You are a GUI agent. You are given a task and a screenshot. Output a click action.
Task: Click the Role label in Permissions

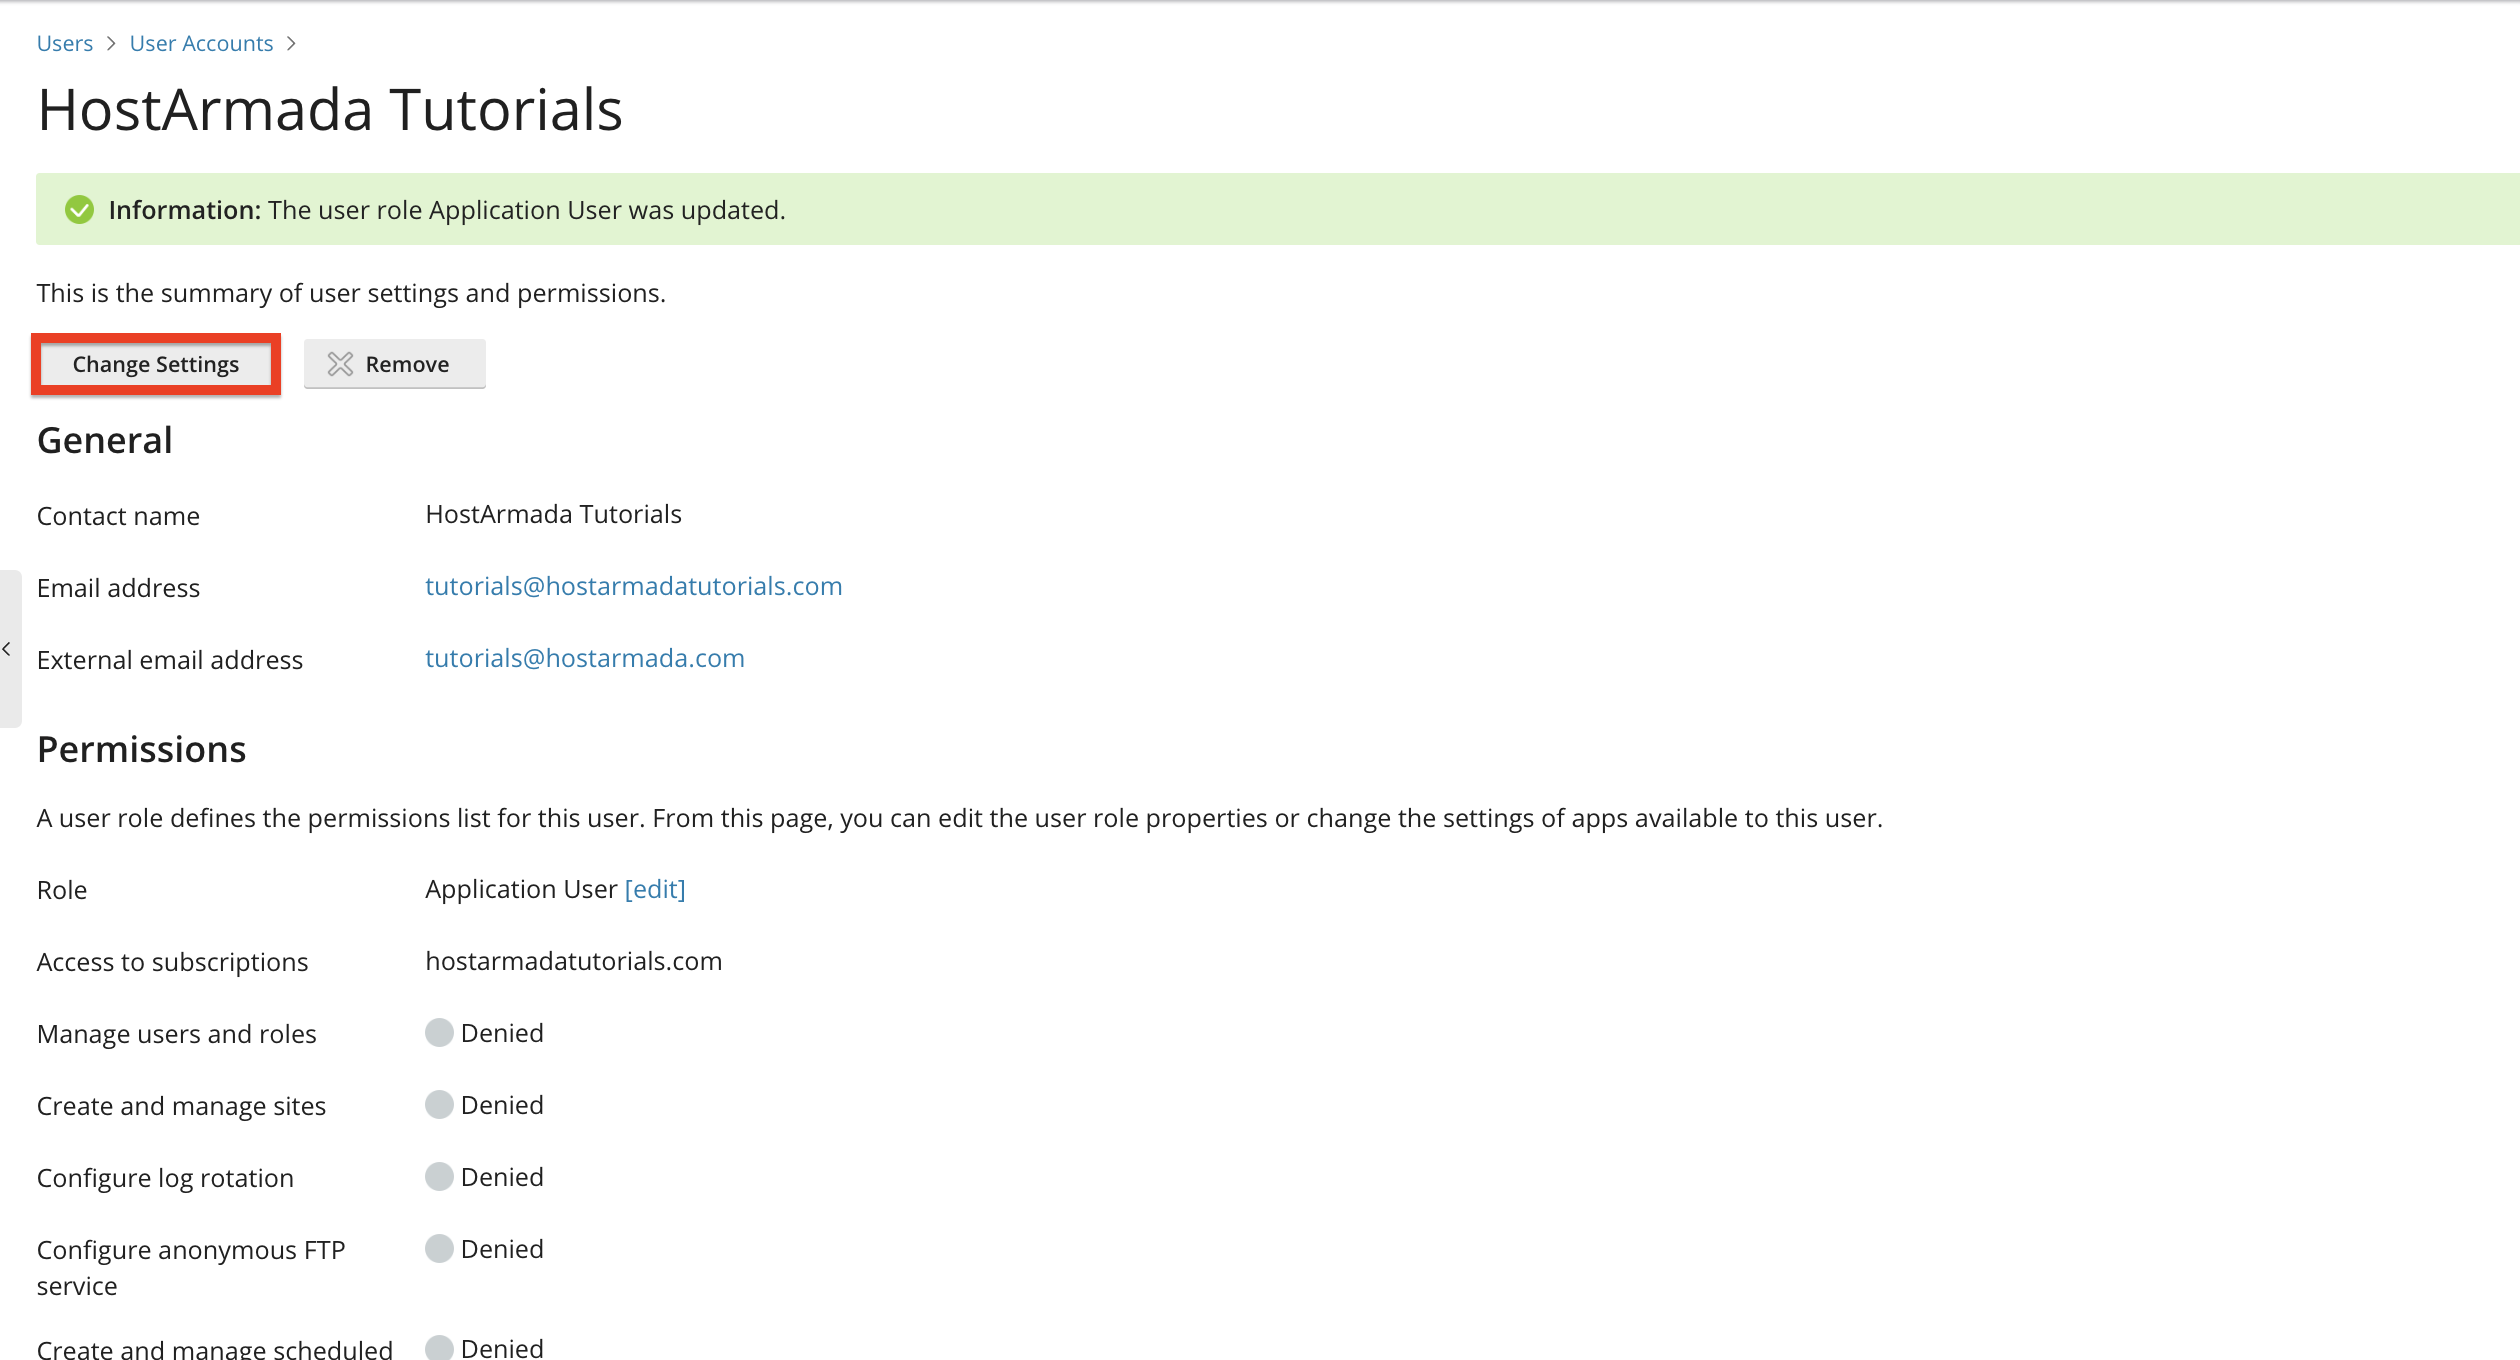(x=62, y=890)
